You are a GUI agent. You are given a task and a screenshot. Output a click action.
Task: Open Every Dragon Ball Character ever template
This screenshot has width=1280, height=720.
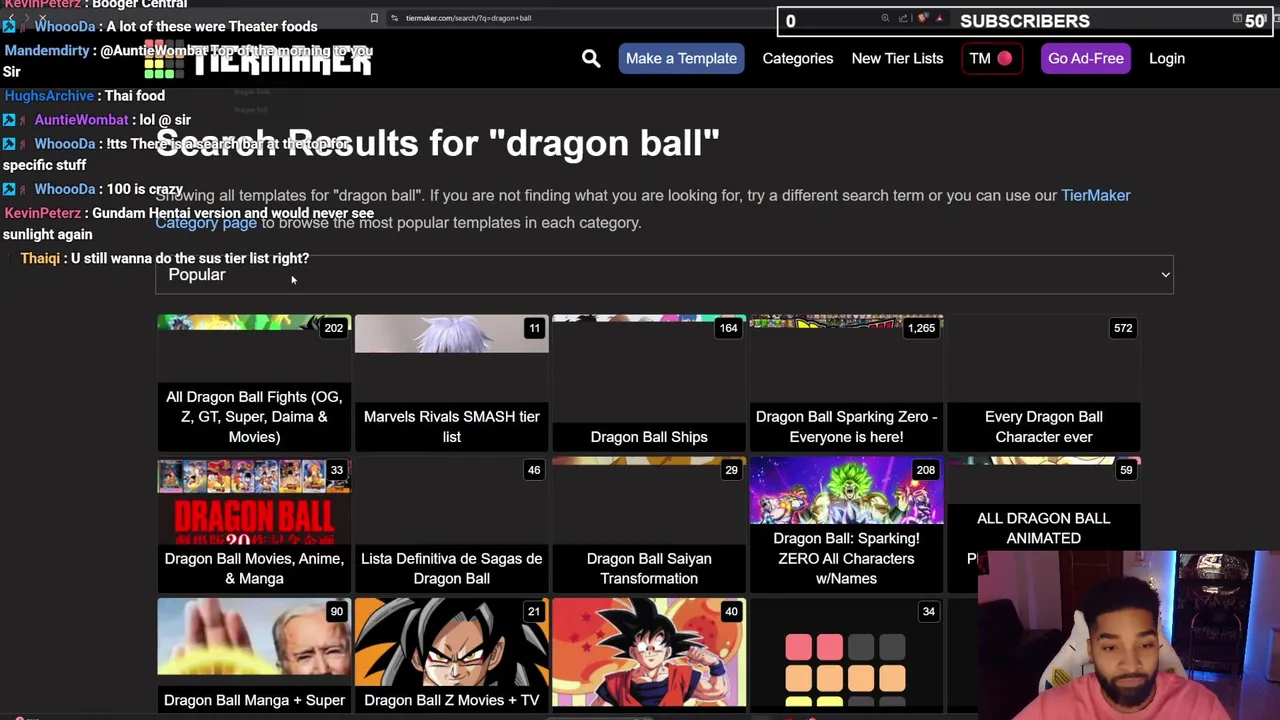1044,383
